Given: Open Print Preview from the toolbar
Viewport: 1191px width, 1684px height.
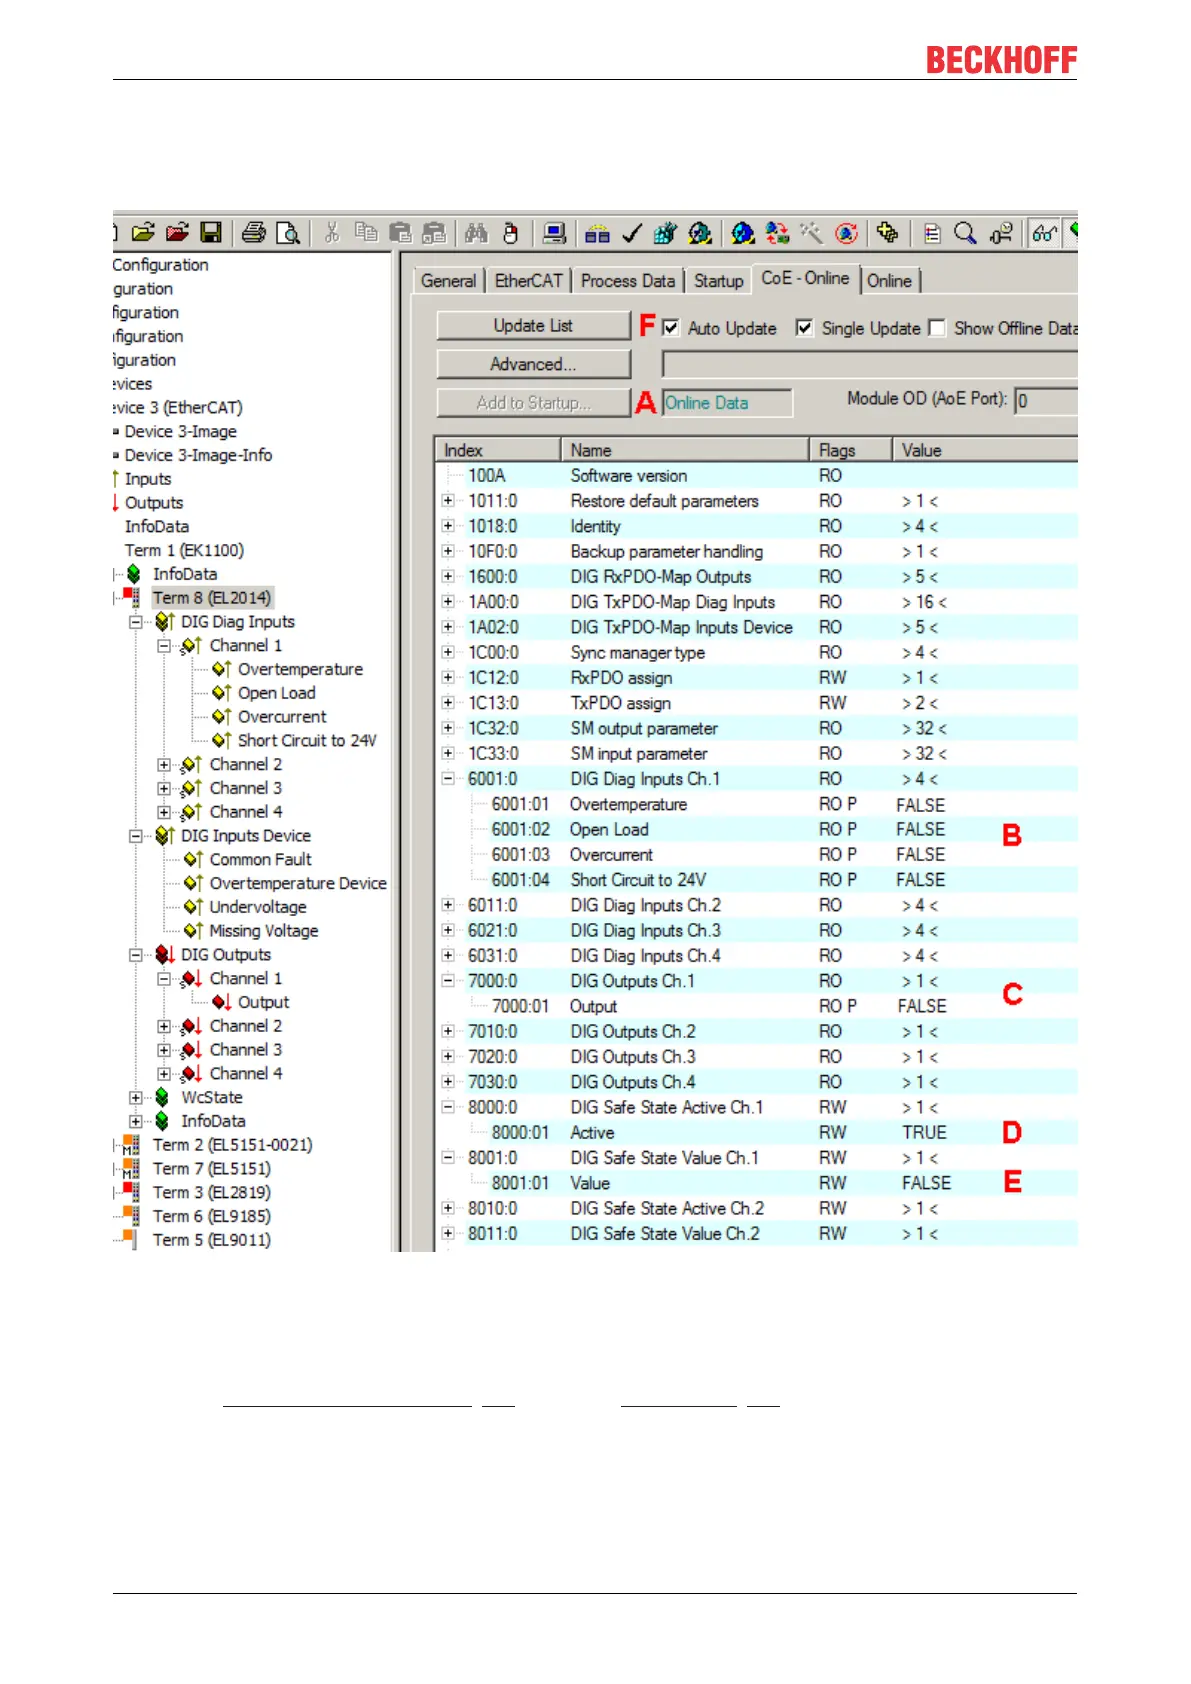Looking at the screenshot, I should coord(288,233).
